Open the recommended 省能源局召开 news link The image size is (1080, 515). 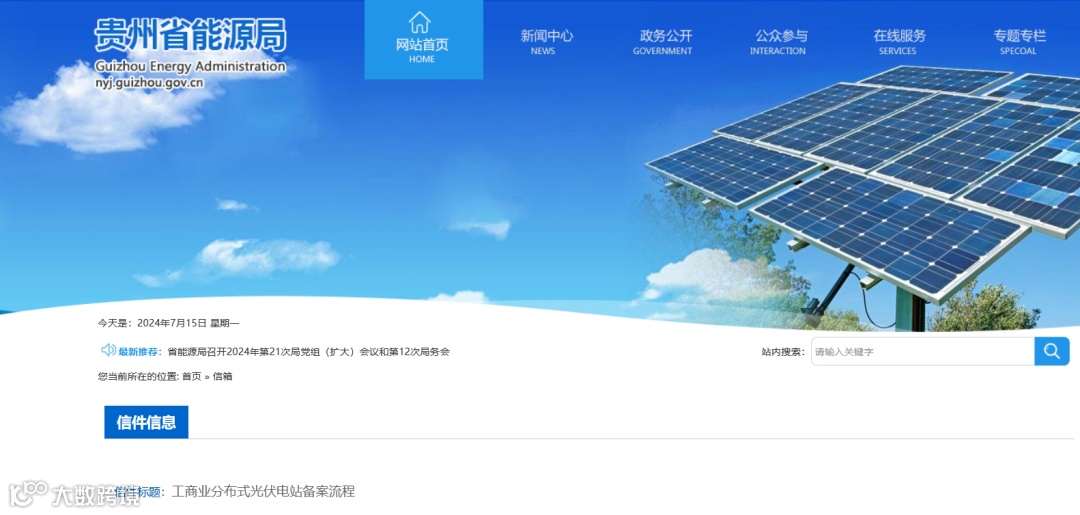(x=309, y=352)
